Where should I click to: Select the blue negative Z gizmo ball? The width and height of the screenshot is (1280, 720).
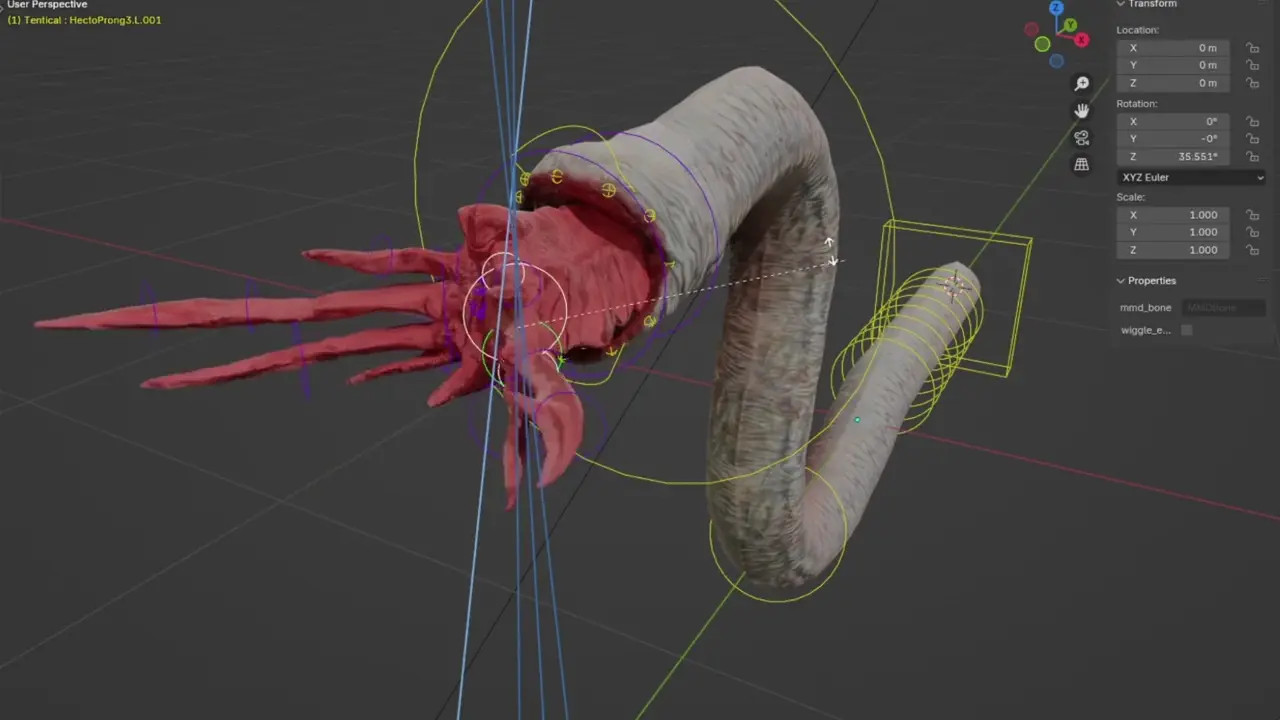coord(1056,61)
